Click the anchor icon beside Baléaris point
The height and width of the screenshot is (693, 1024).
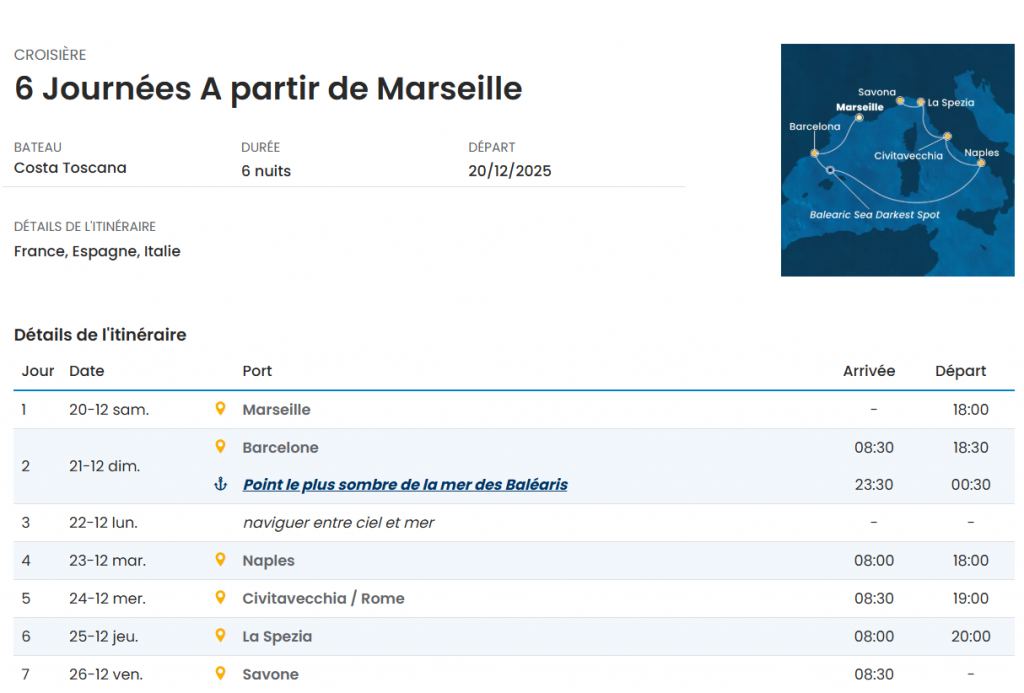tap(220, 485)
